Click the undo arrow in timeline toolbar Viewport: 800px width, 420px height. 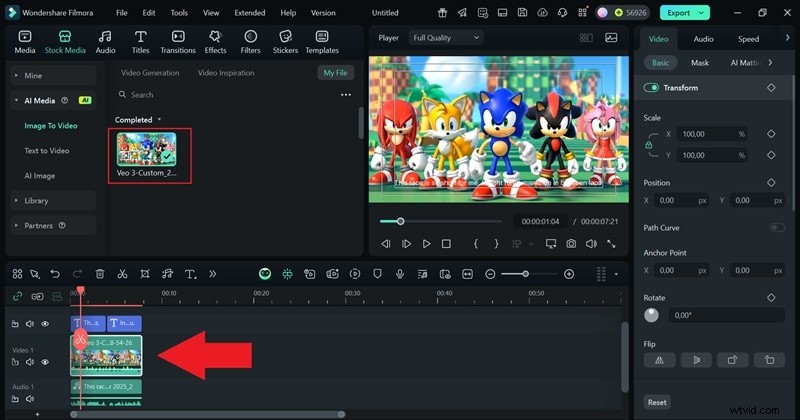point(55,274)
